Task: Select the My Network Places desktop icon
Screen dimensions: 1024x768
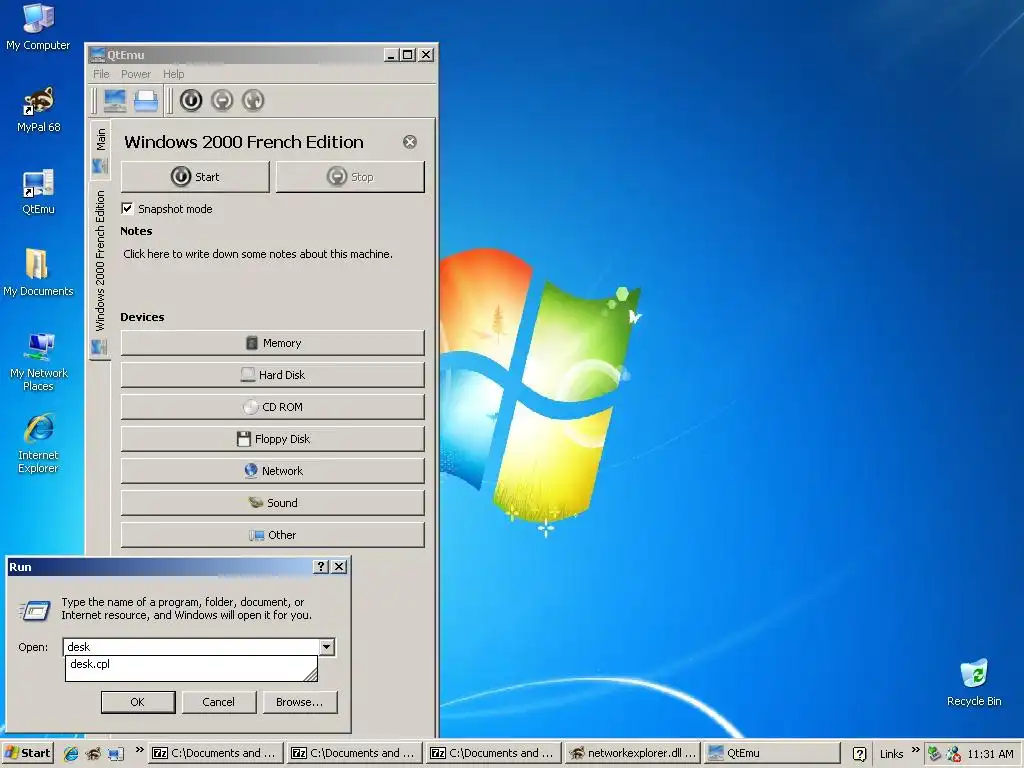Action: click(x=39, y=362)
